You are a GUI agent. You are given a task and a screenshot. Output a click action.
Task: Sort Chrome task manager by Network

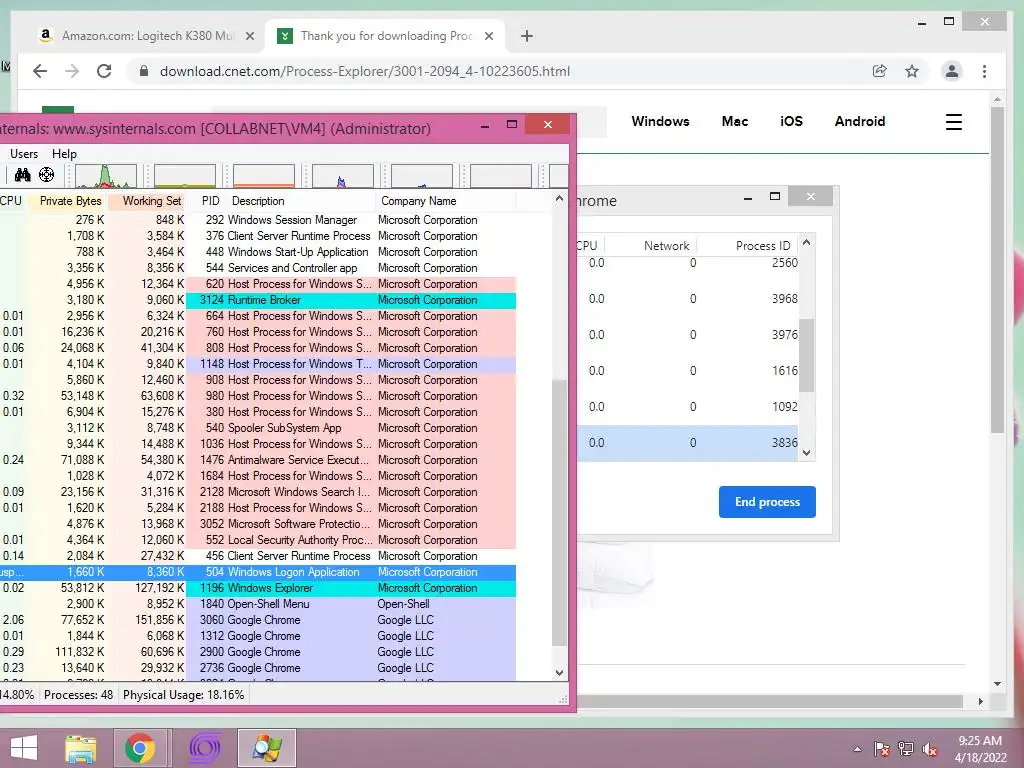(666, 246)
